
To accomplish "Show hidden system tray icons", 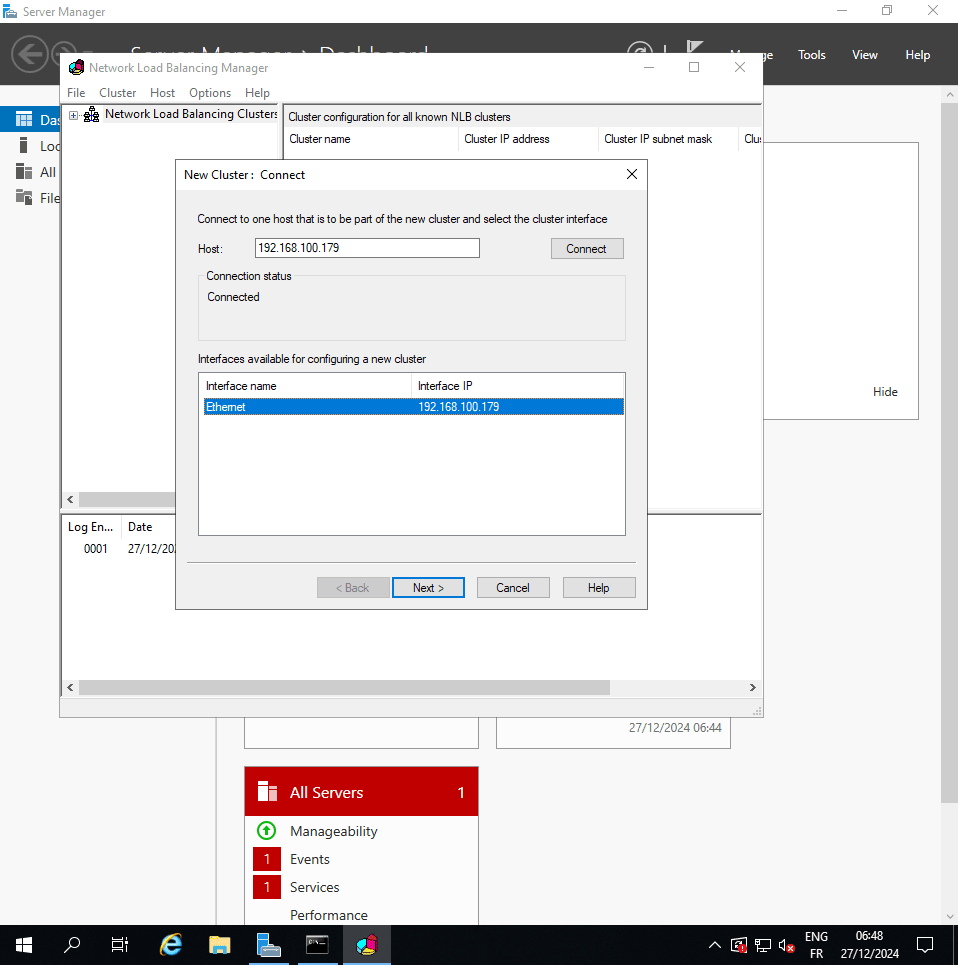I will (x=714, y=945).
